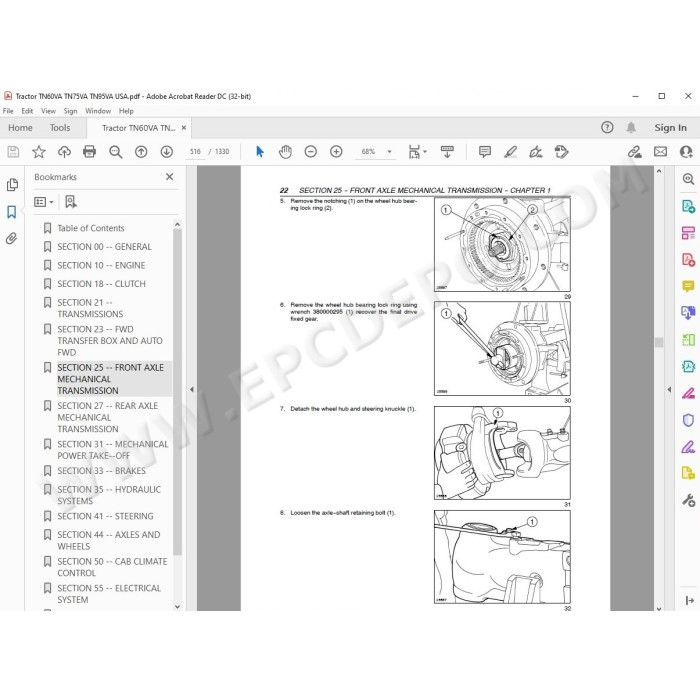Select the highlight text tool
This screenshot has width=700, height=700.
510,152
